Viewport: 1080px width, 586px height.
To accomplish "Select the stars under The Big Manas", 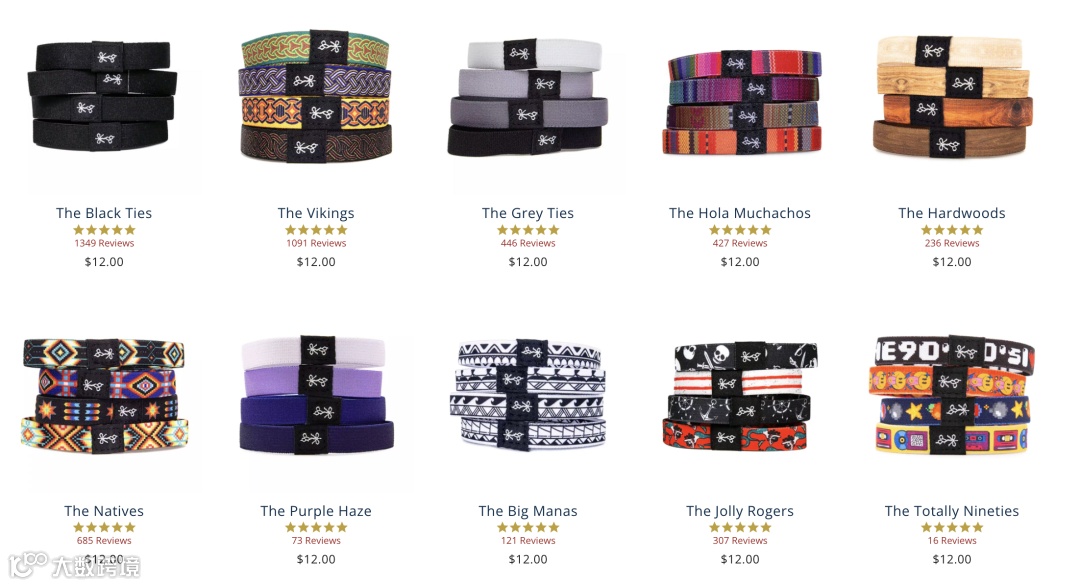I will [x=528, y=527].
